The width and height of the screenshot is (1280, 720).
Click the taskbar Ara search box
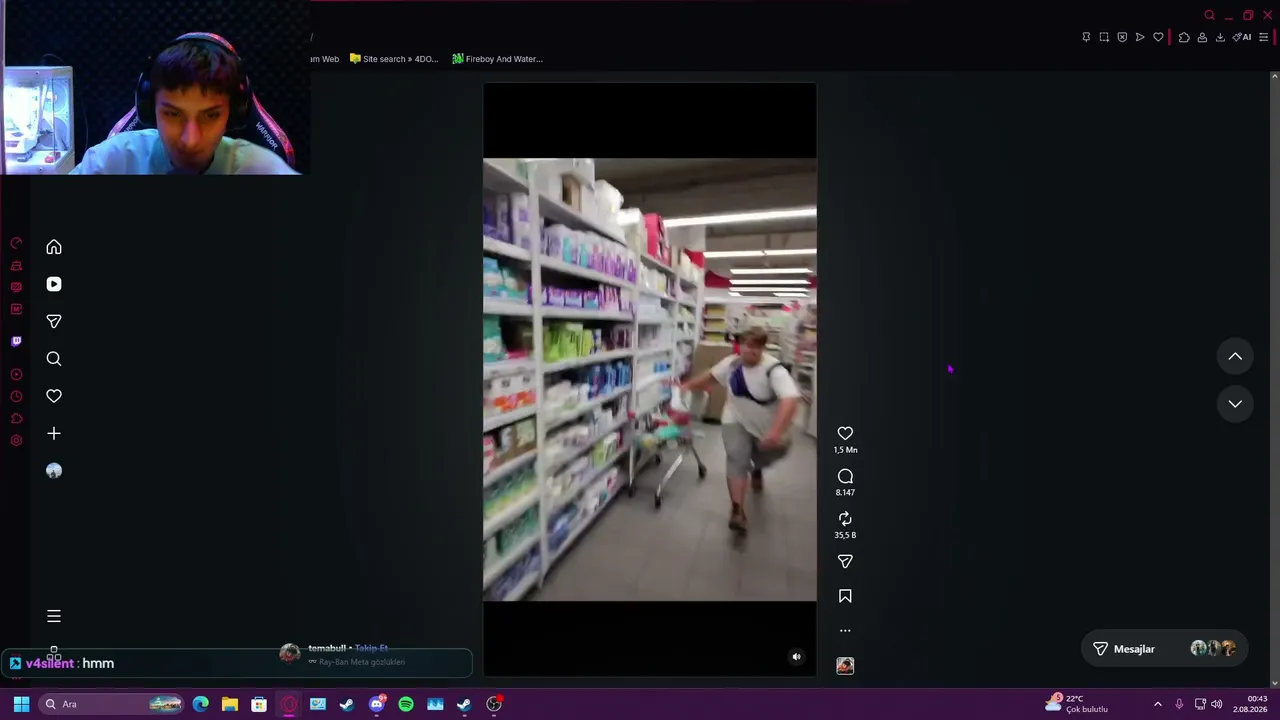point(112,704)
